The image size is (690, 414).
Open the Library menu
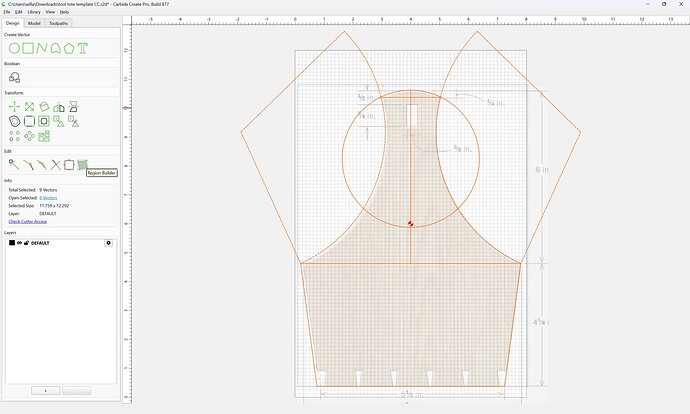[x=34, y=12]
